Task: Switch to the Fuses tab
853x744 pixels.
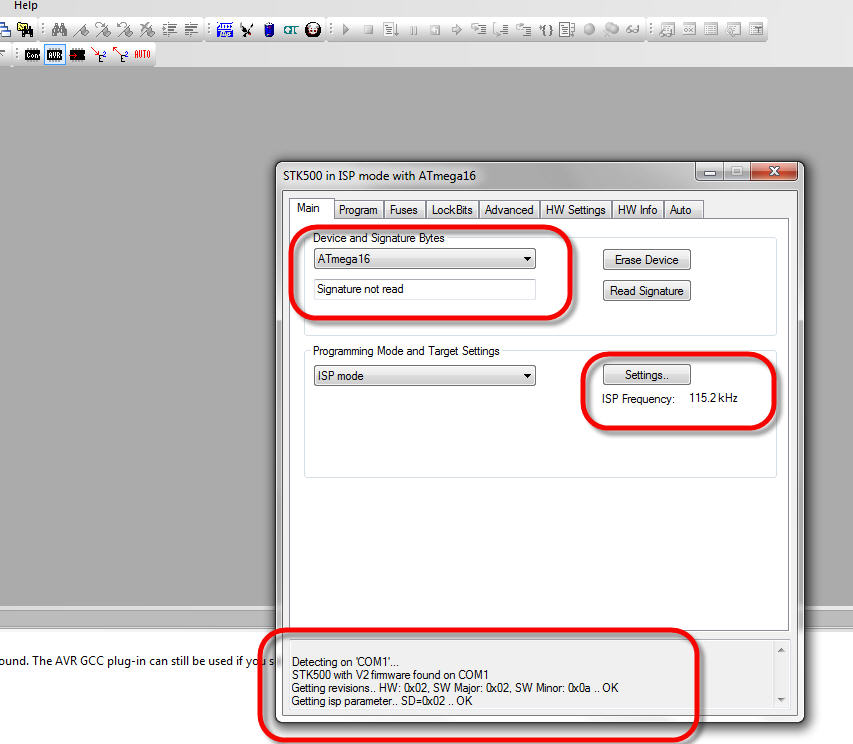Action: pyautogui.click(x=404, y=210)
